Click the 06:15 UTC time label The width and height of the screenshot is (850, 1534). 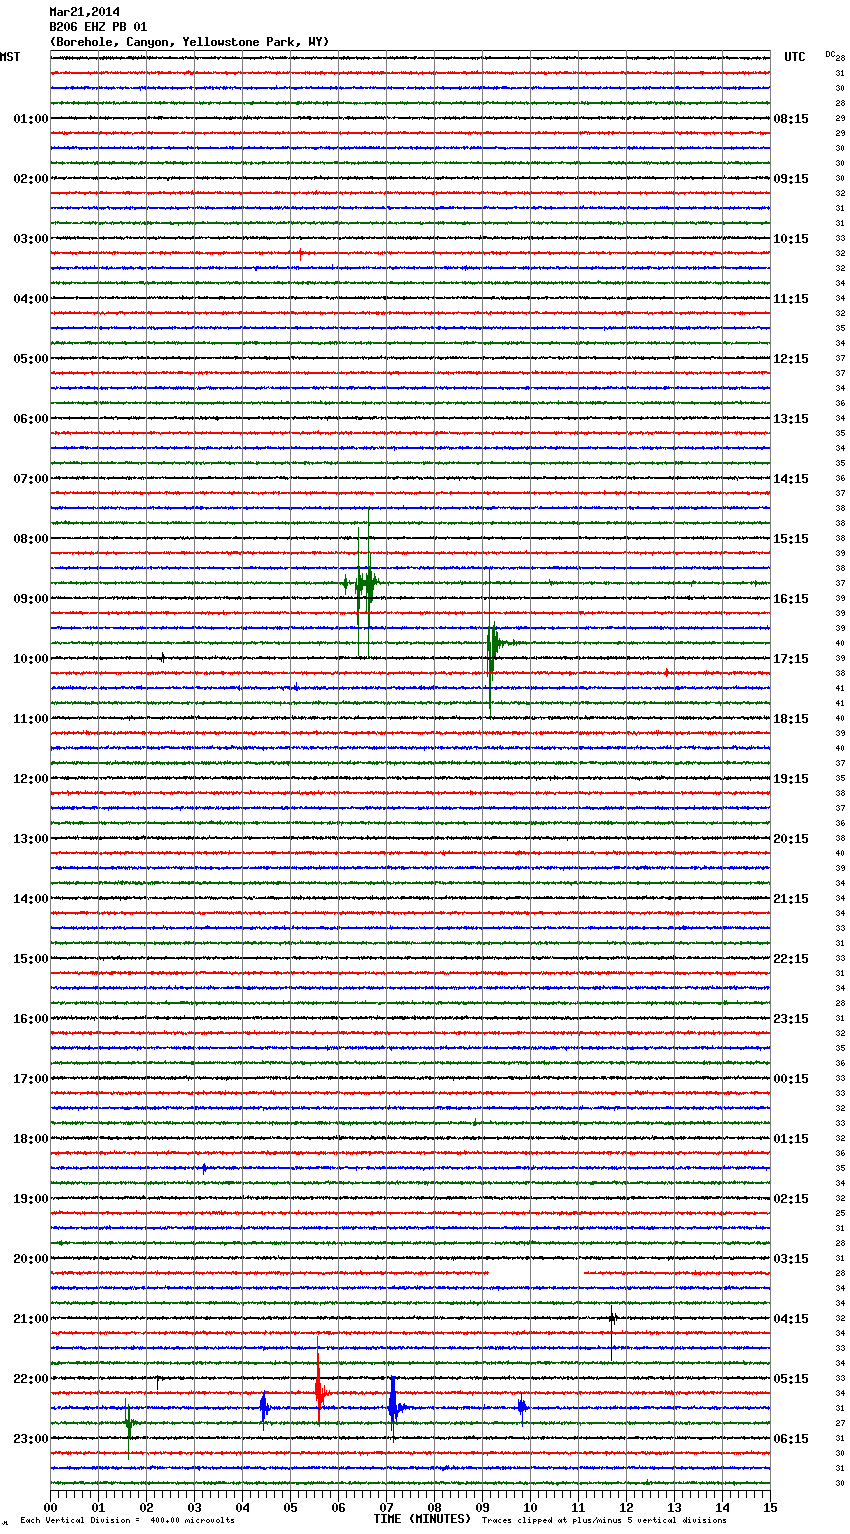point(791,1439)
